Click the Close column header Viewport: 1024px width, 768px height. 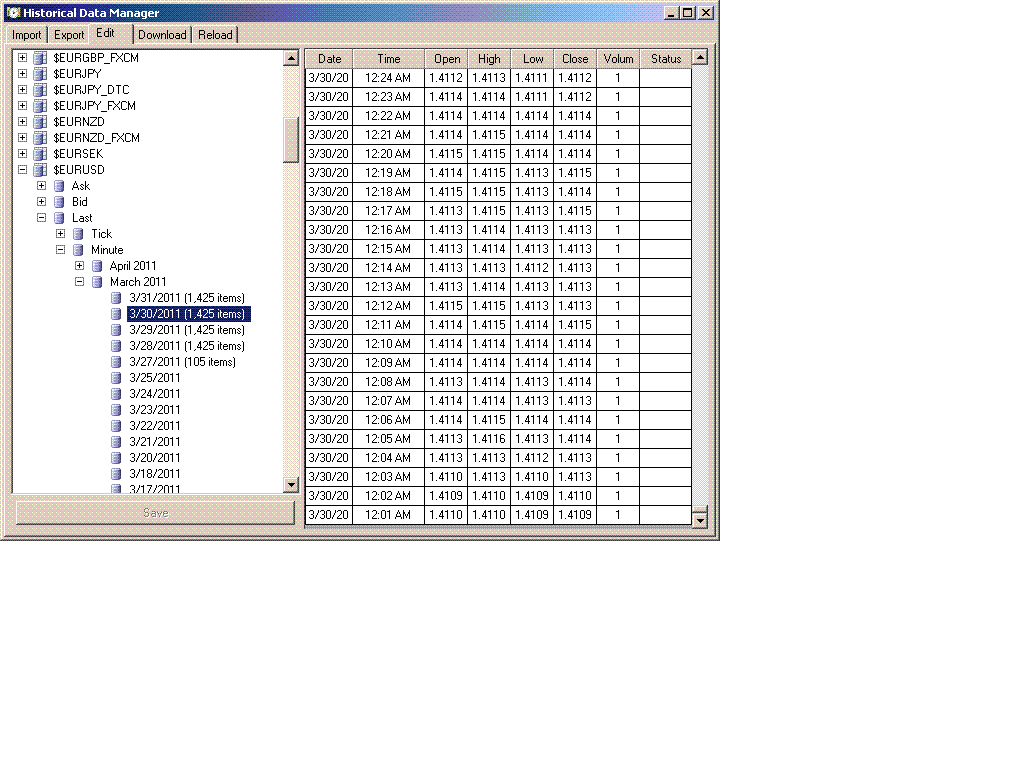tap(575, 59)
